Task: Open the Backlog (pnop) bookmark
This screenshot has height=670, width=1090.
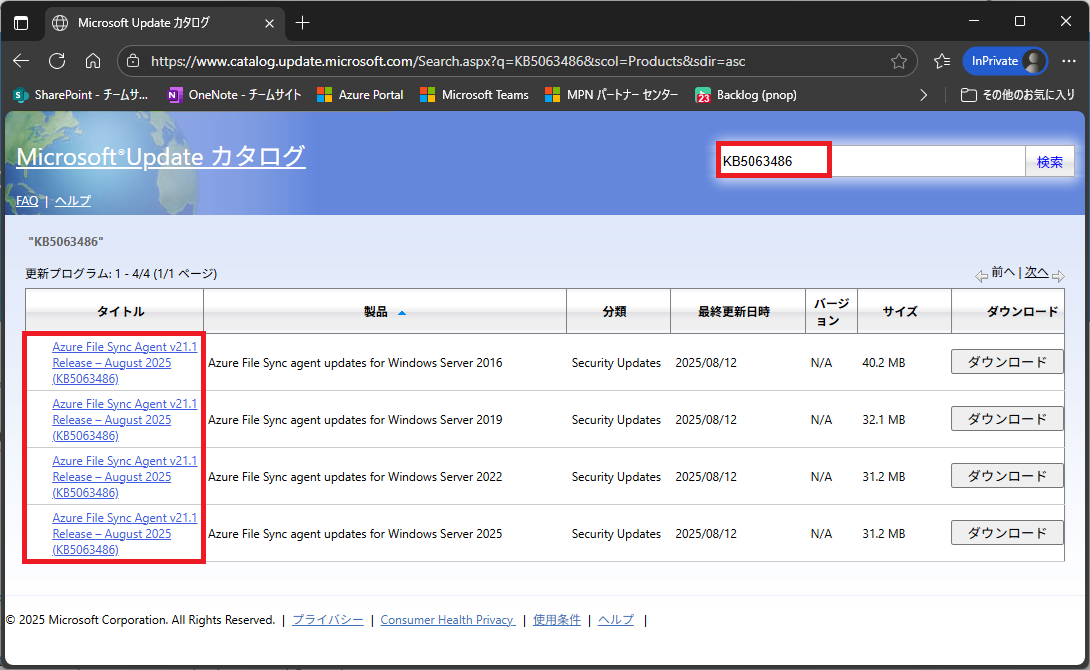Action: (x=746, y=95)
